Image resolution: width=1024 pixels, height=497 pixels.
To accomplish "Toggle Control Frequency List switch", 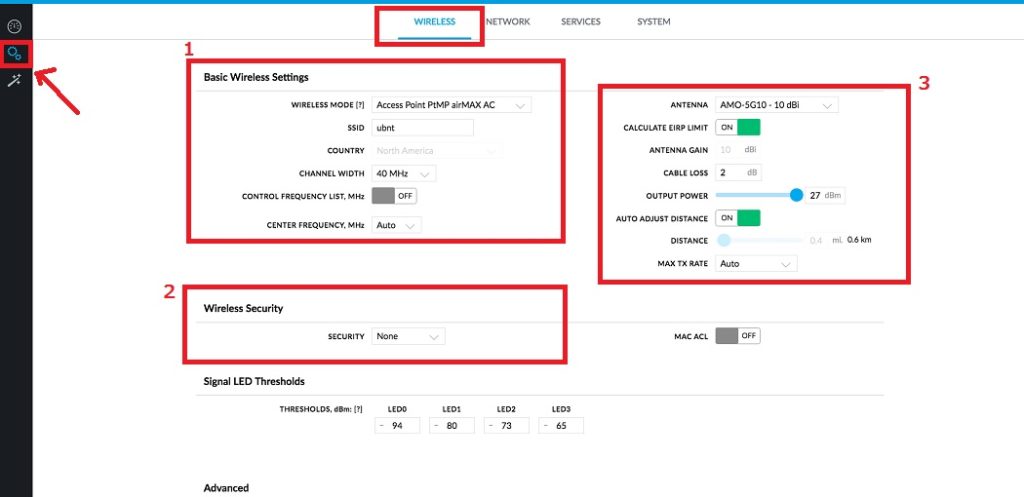I will pos(394,195).
